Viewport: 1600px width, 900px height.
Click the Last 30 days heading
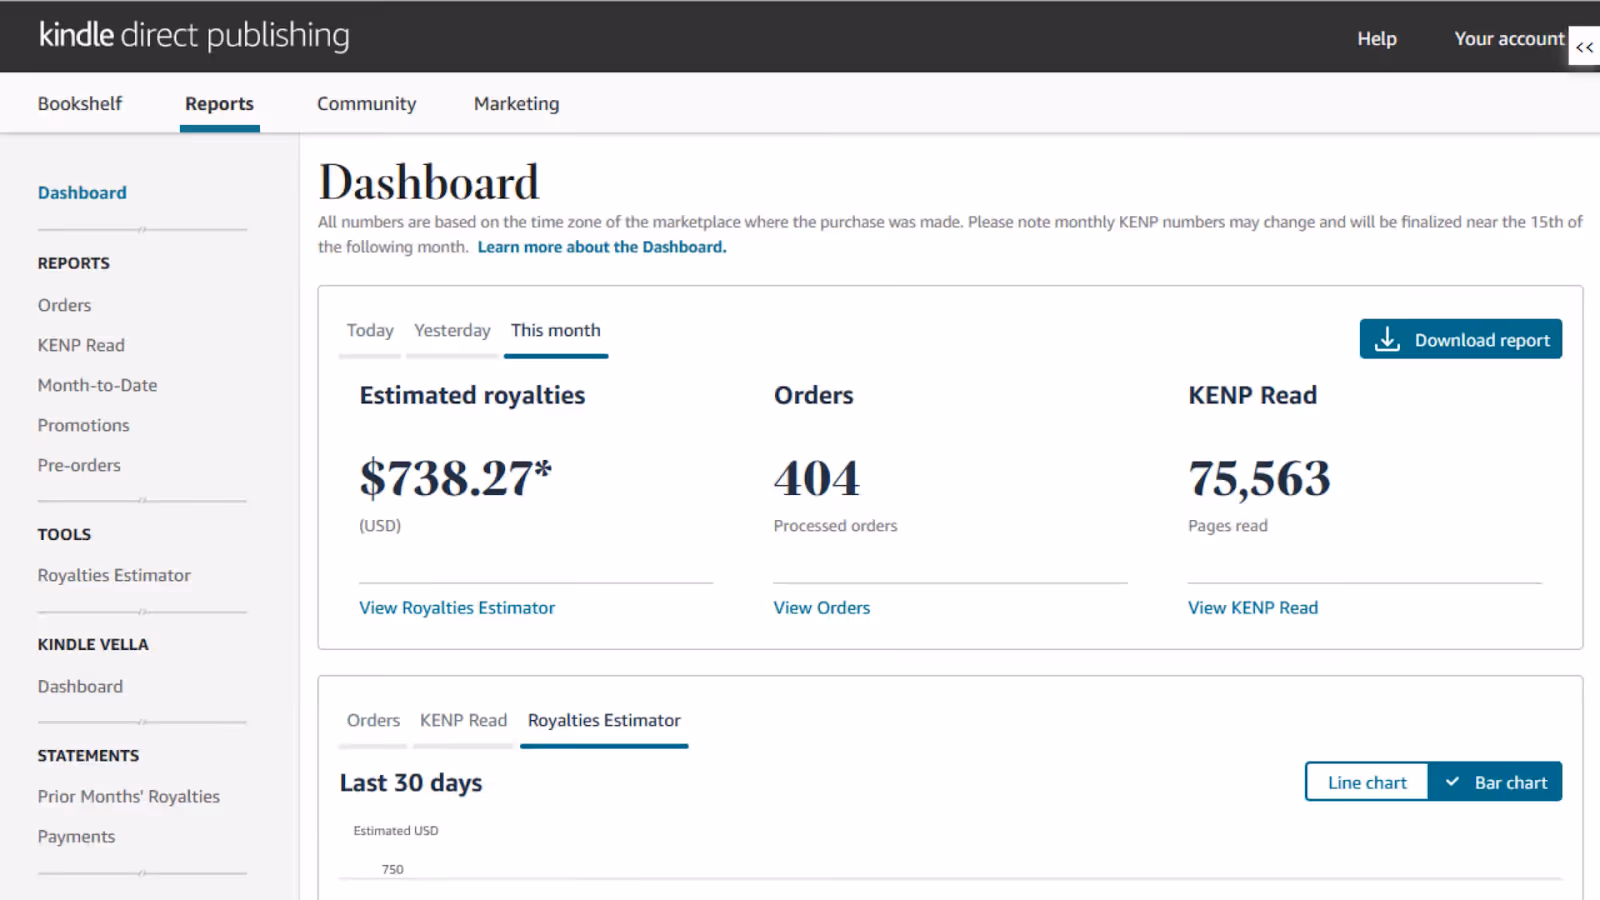(411, 783)
